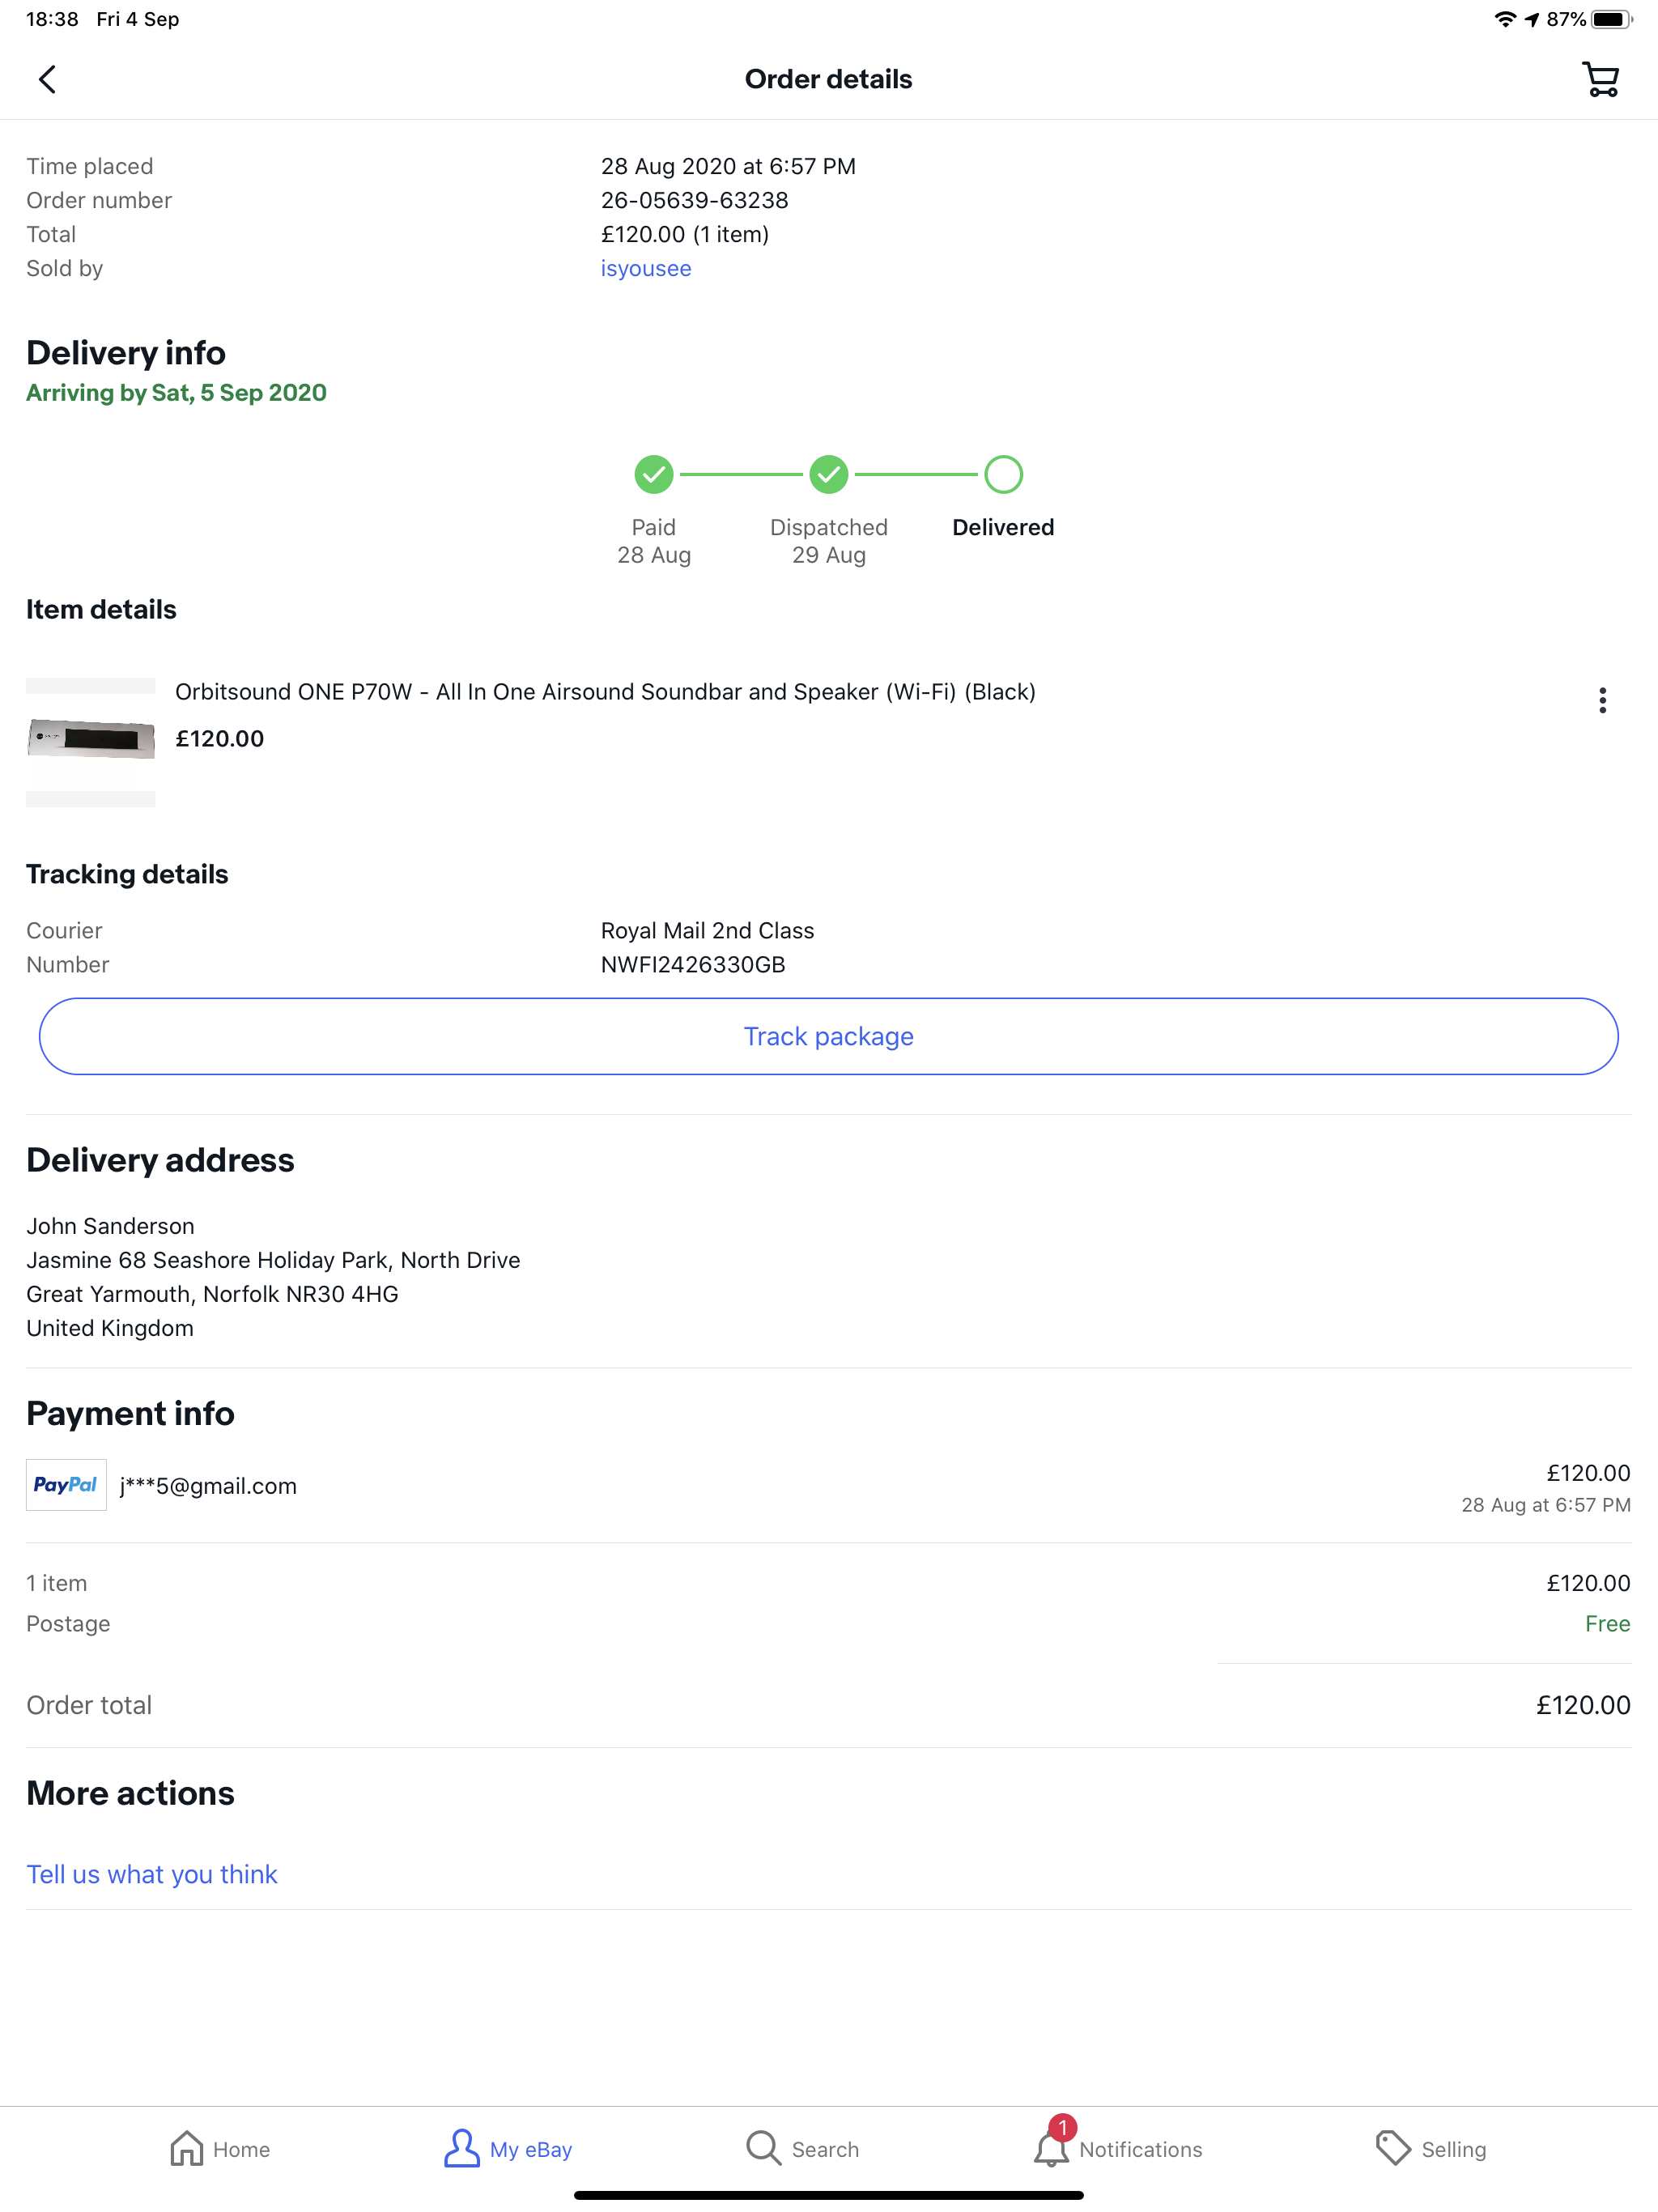
Task: Open the Home tab label
Action: [x=241, y=2149]
